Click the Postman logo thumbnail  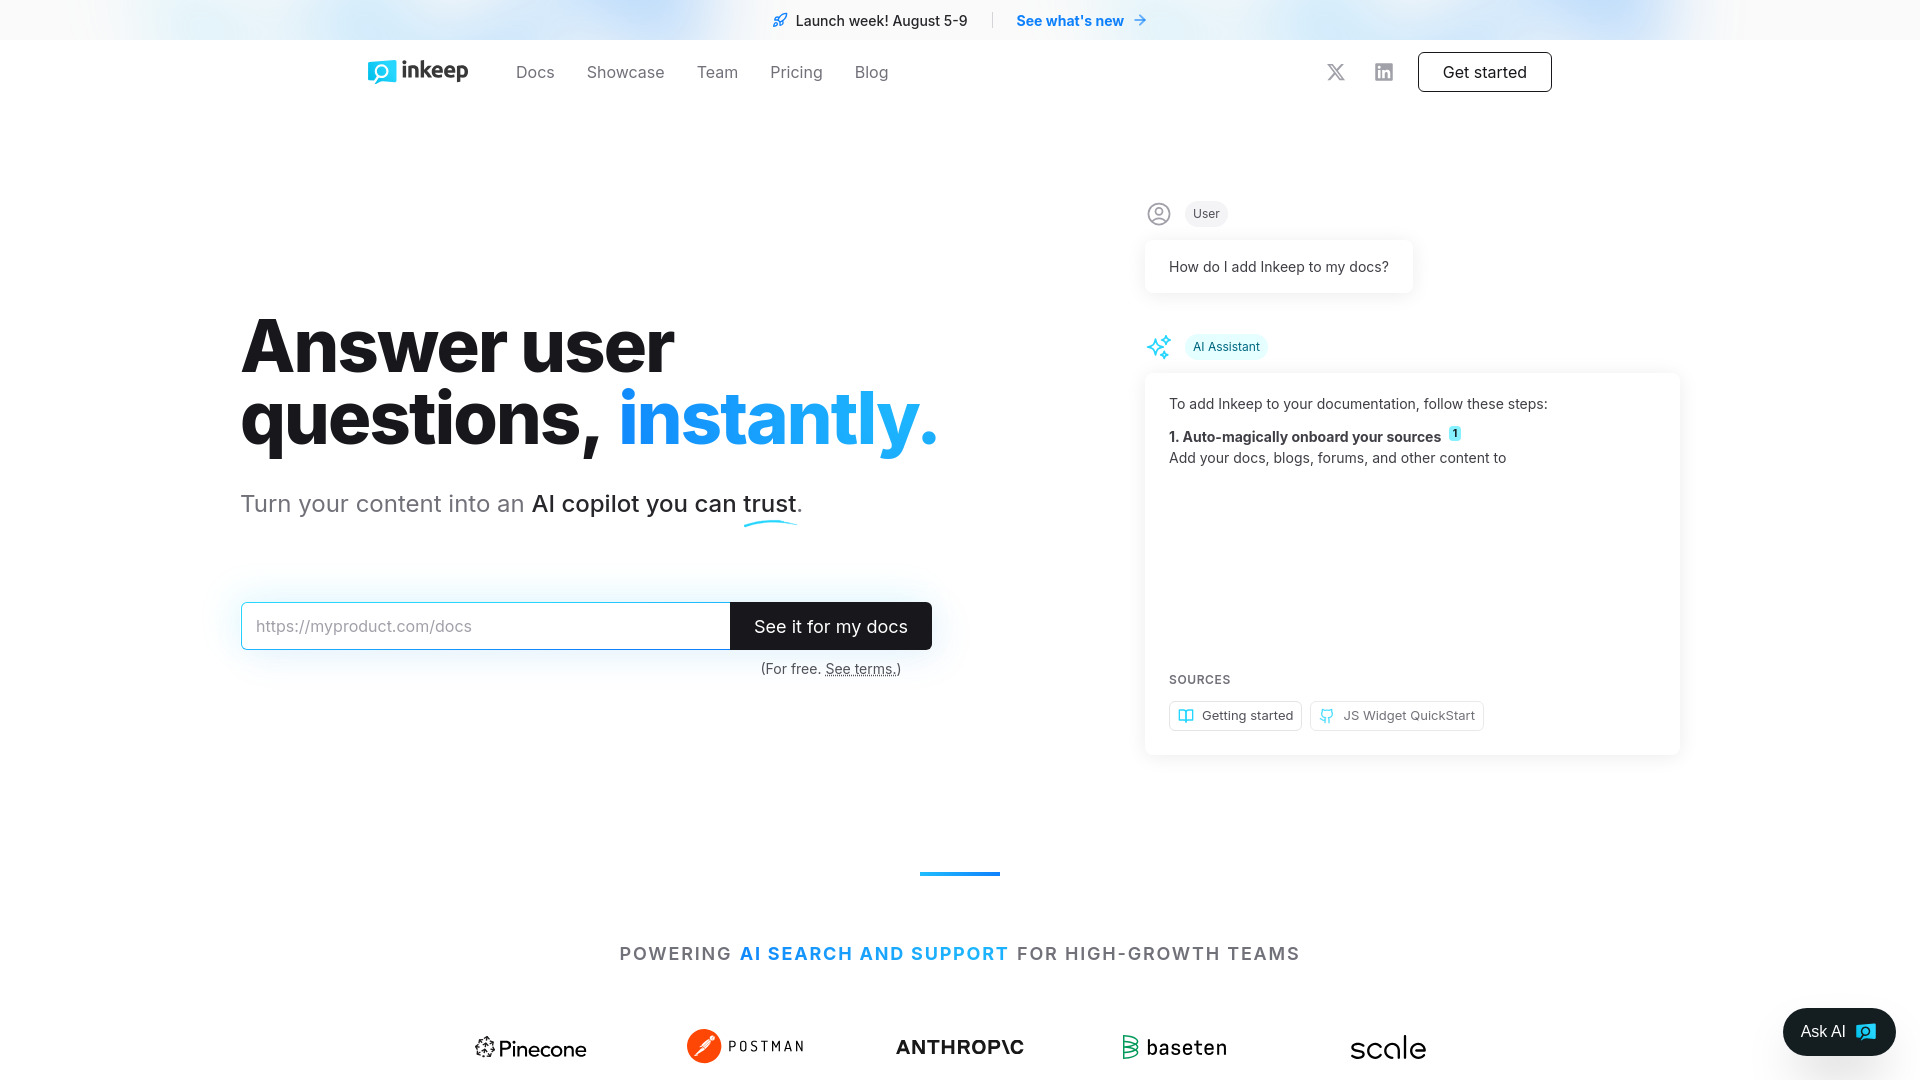(745, 1046)
